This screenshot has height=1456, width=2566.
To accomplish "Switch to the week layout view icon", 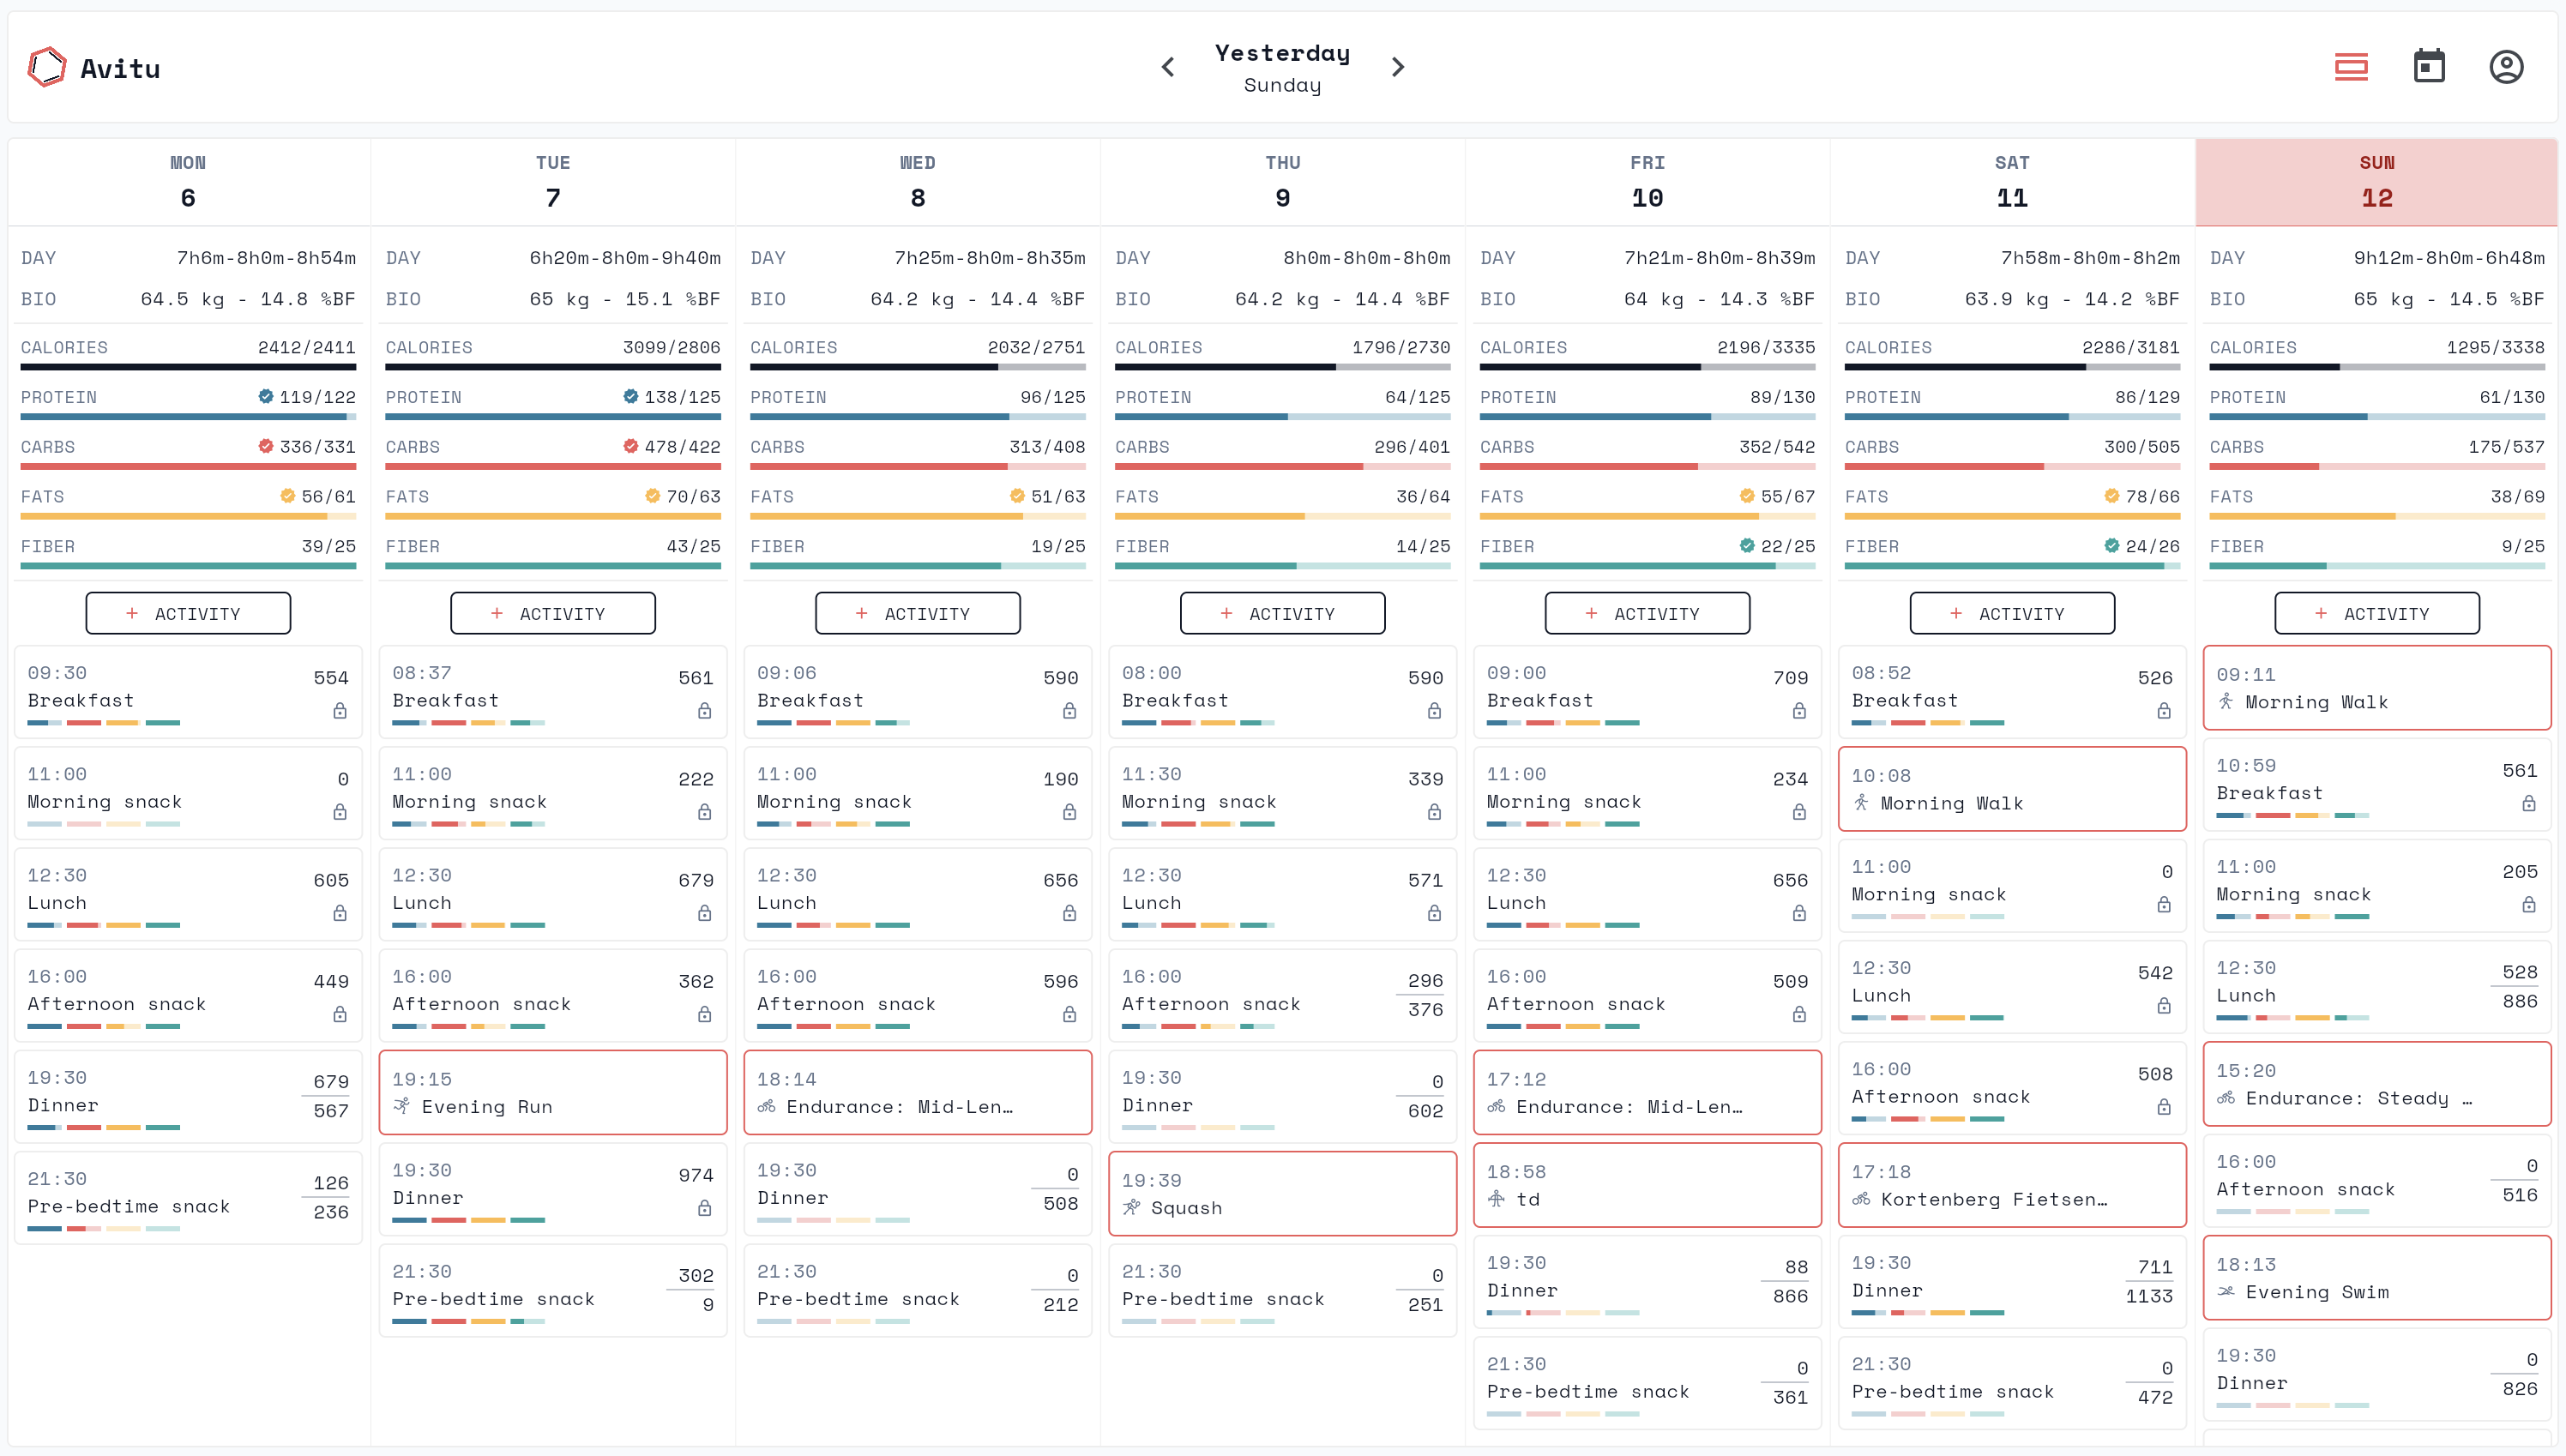I will click(2351, 67).
